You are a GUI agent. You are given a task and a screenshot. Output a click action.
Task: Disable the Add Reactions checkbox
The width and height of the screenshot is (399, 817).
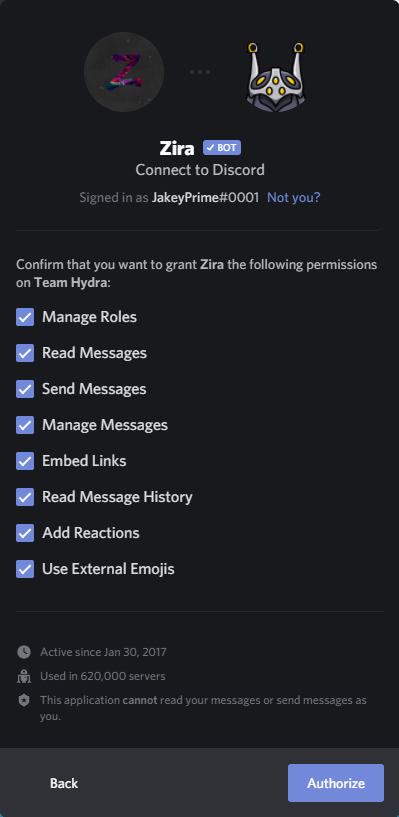[x=25, y=533]
